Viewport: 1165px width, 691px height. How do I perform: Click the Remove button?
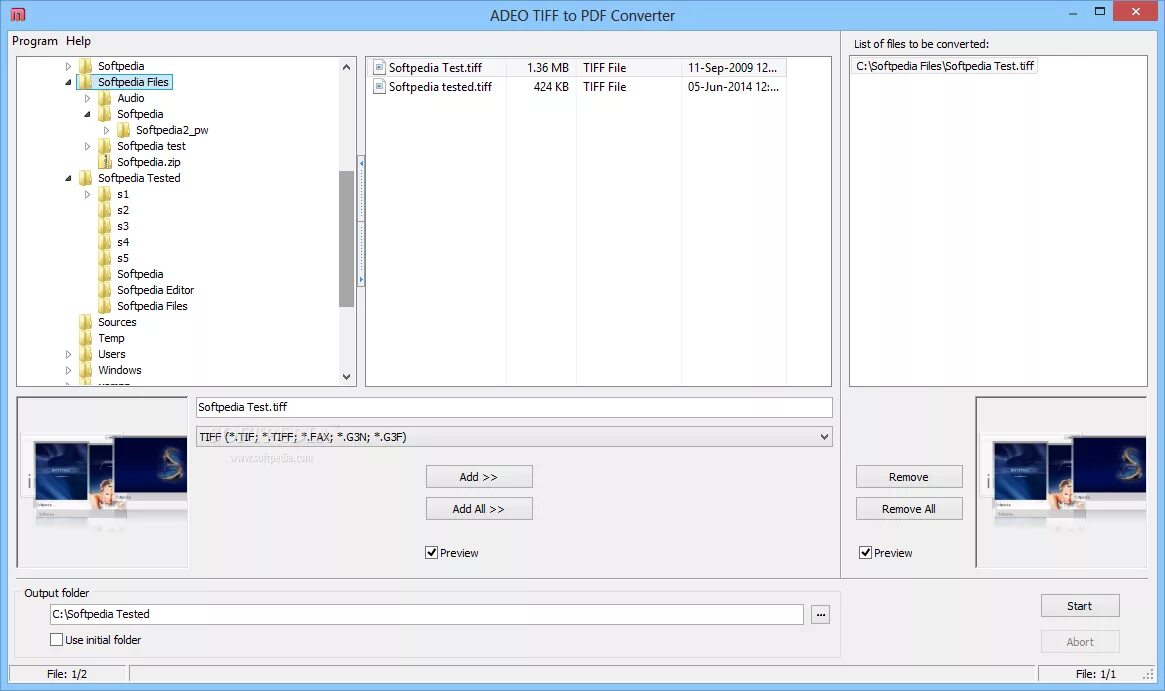909,477
